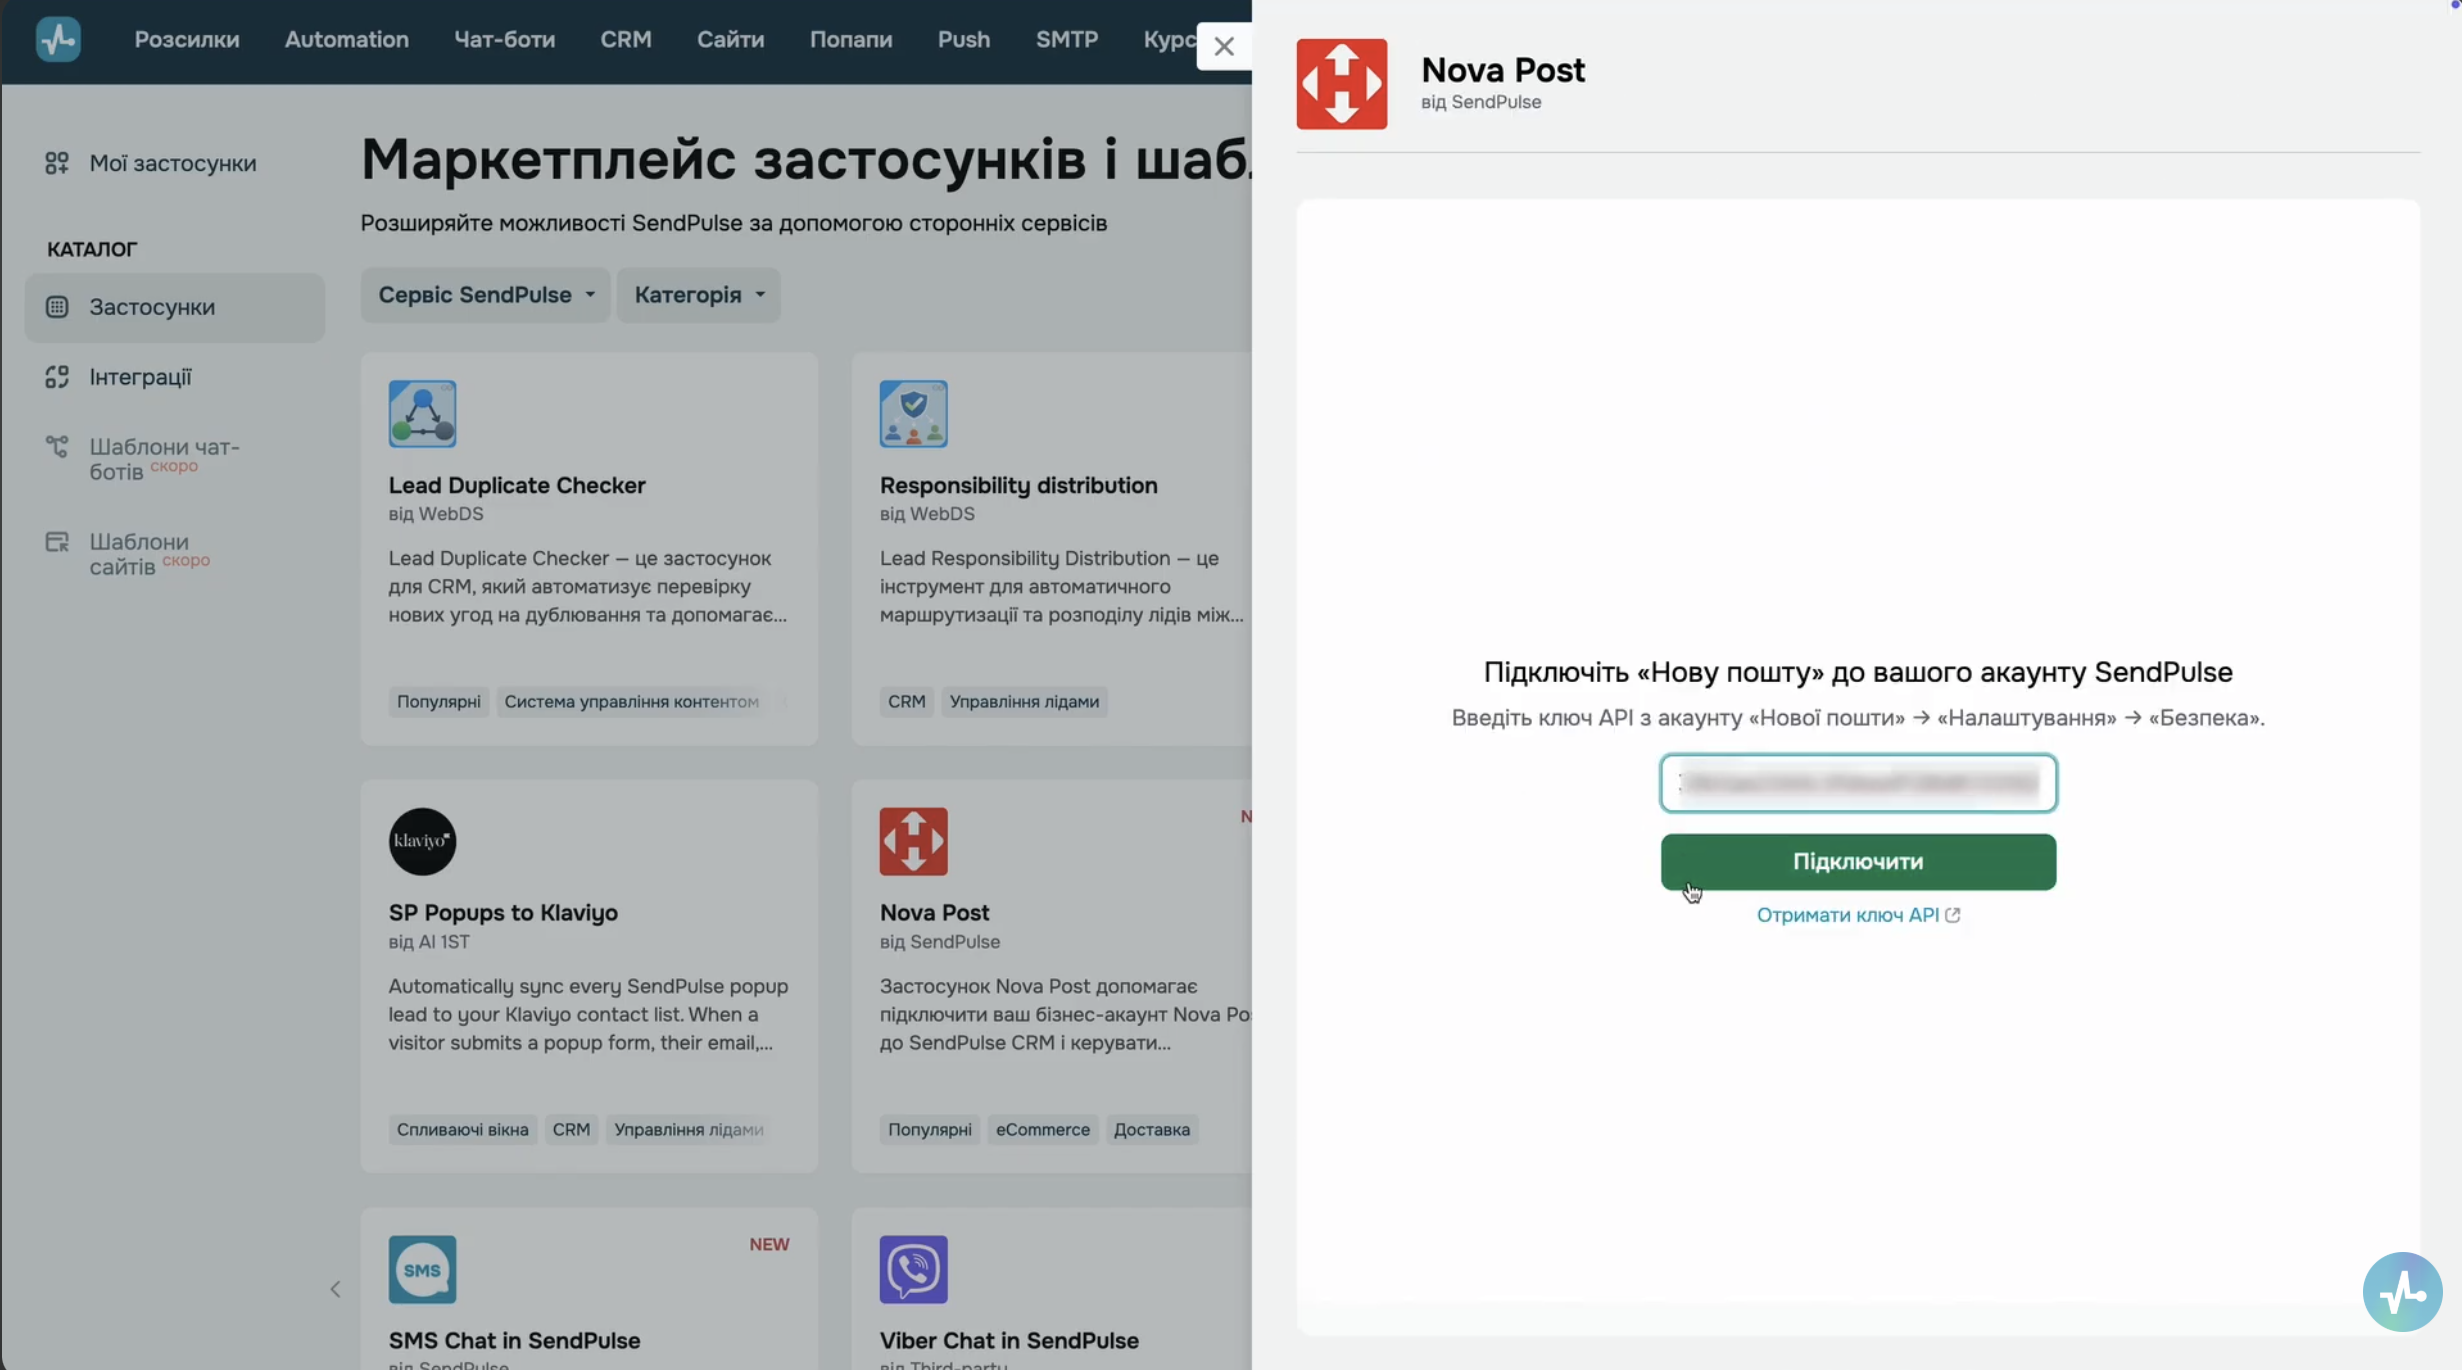Click the CRM tag on SP Popups to Klaviyo
This screenshot has height=1370, width=2462.
point(571,1130)
